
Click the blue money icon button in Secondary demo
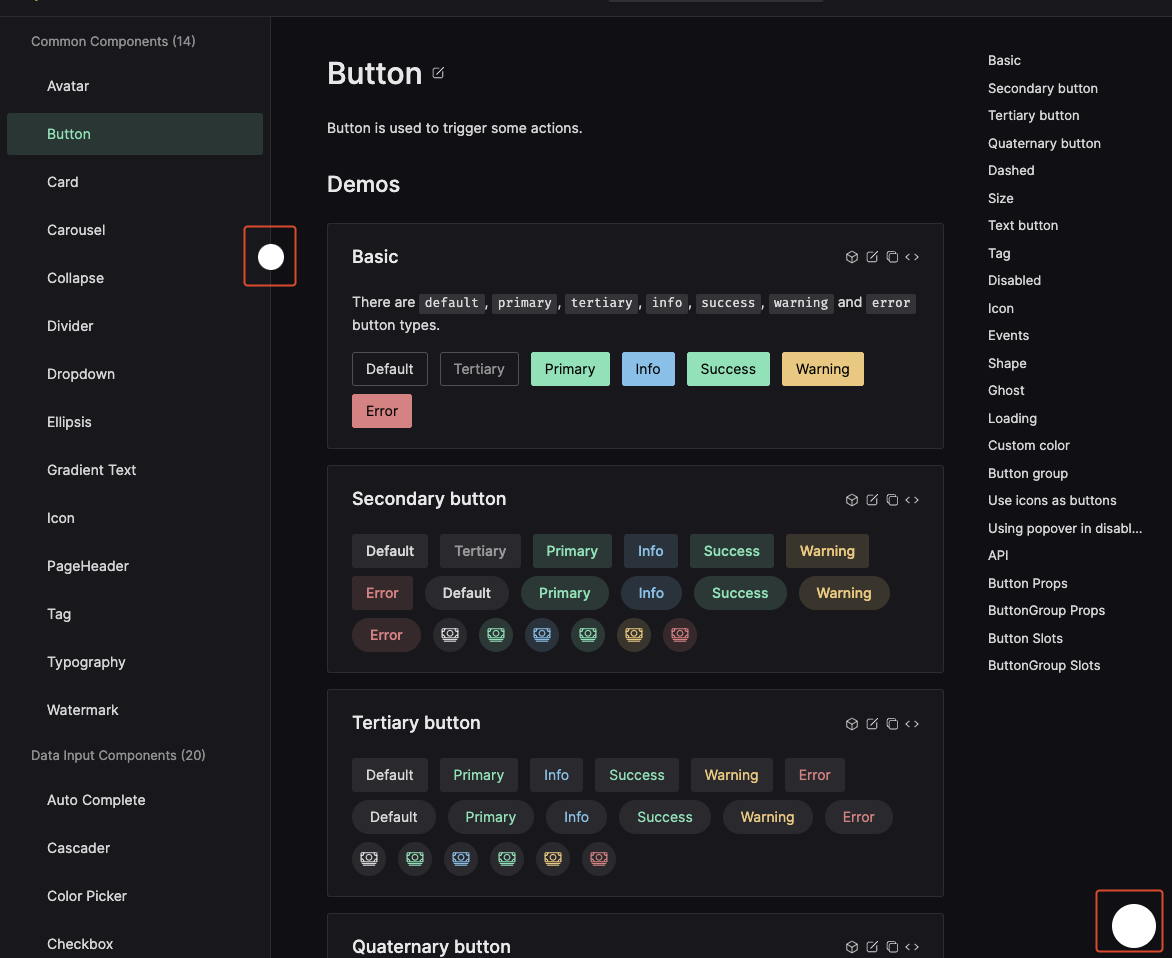[541, 635]
